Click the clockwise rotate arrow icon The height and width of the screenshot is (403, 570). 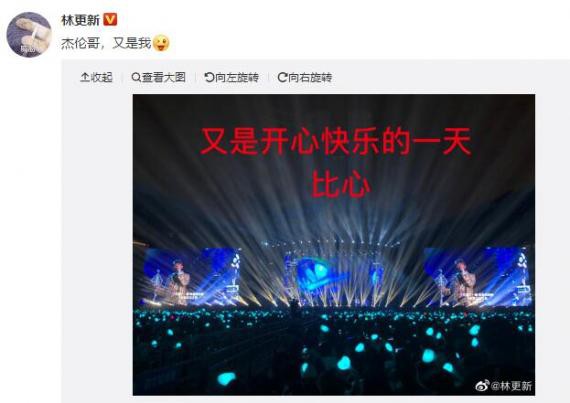282,77
